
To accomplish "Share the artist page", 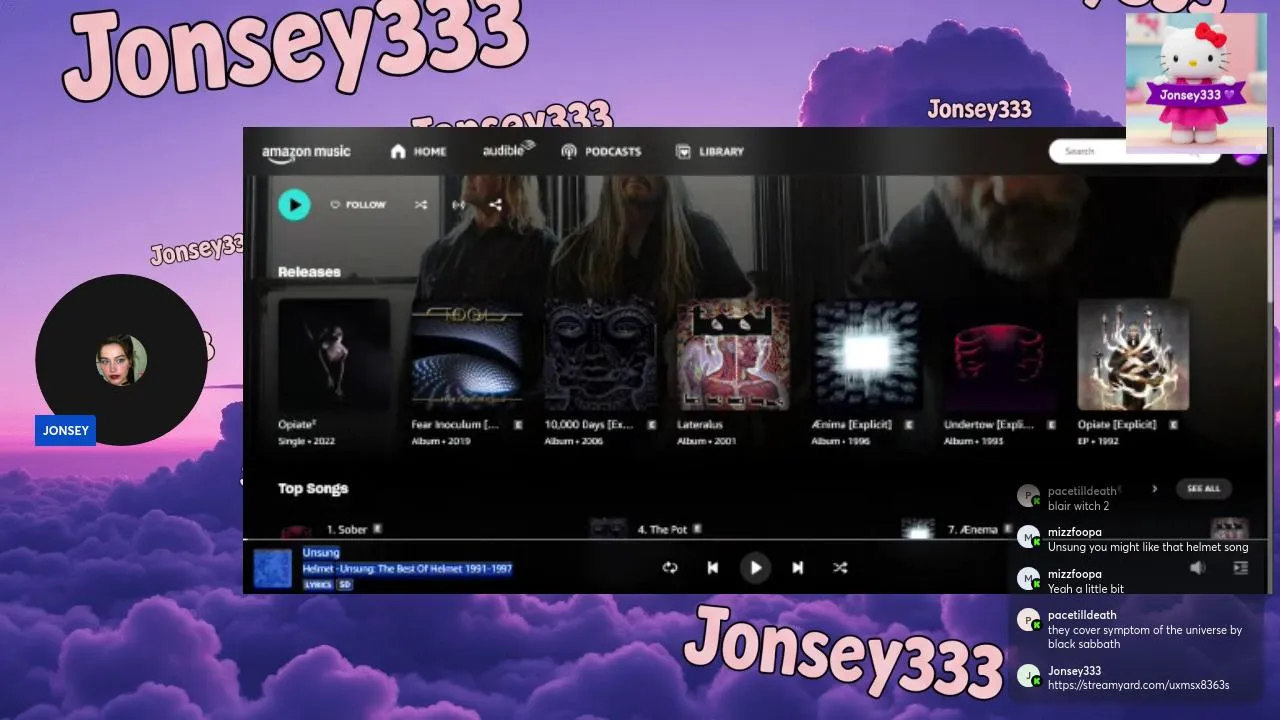I will pos(495,205).
